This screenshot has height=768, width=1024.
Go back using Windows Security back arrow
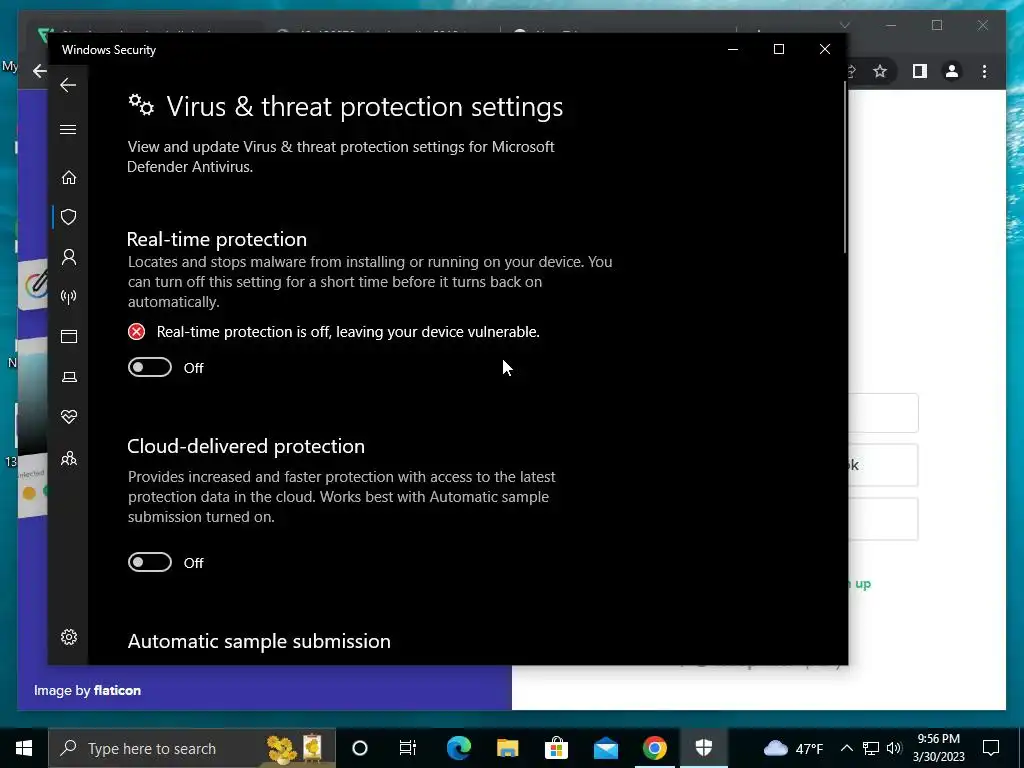point(68,85)
